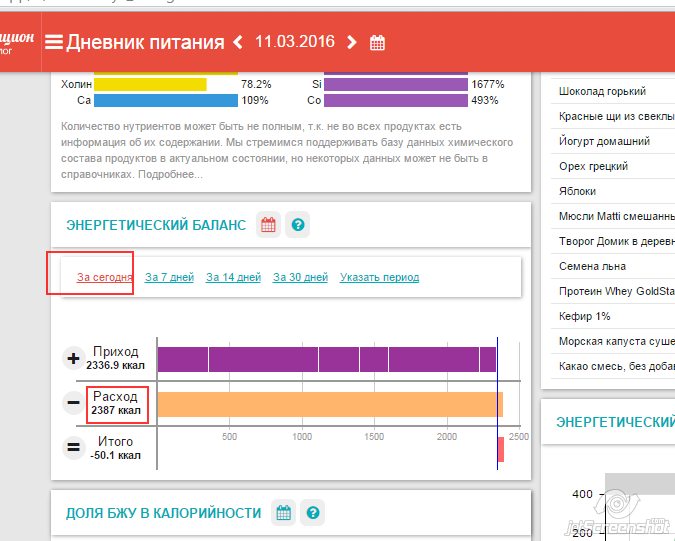Click the Итого equals icon
Screen dimensions: 675x541
73,447
